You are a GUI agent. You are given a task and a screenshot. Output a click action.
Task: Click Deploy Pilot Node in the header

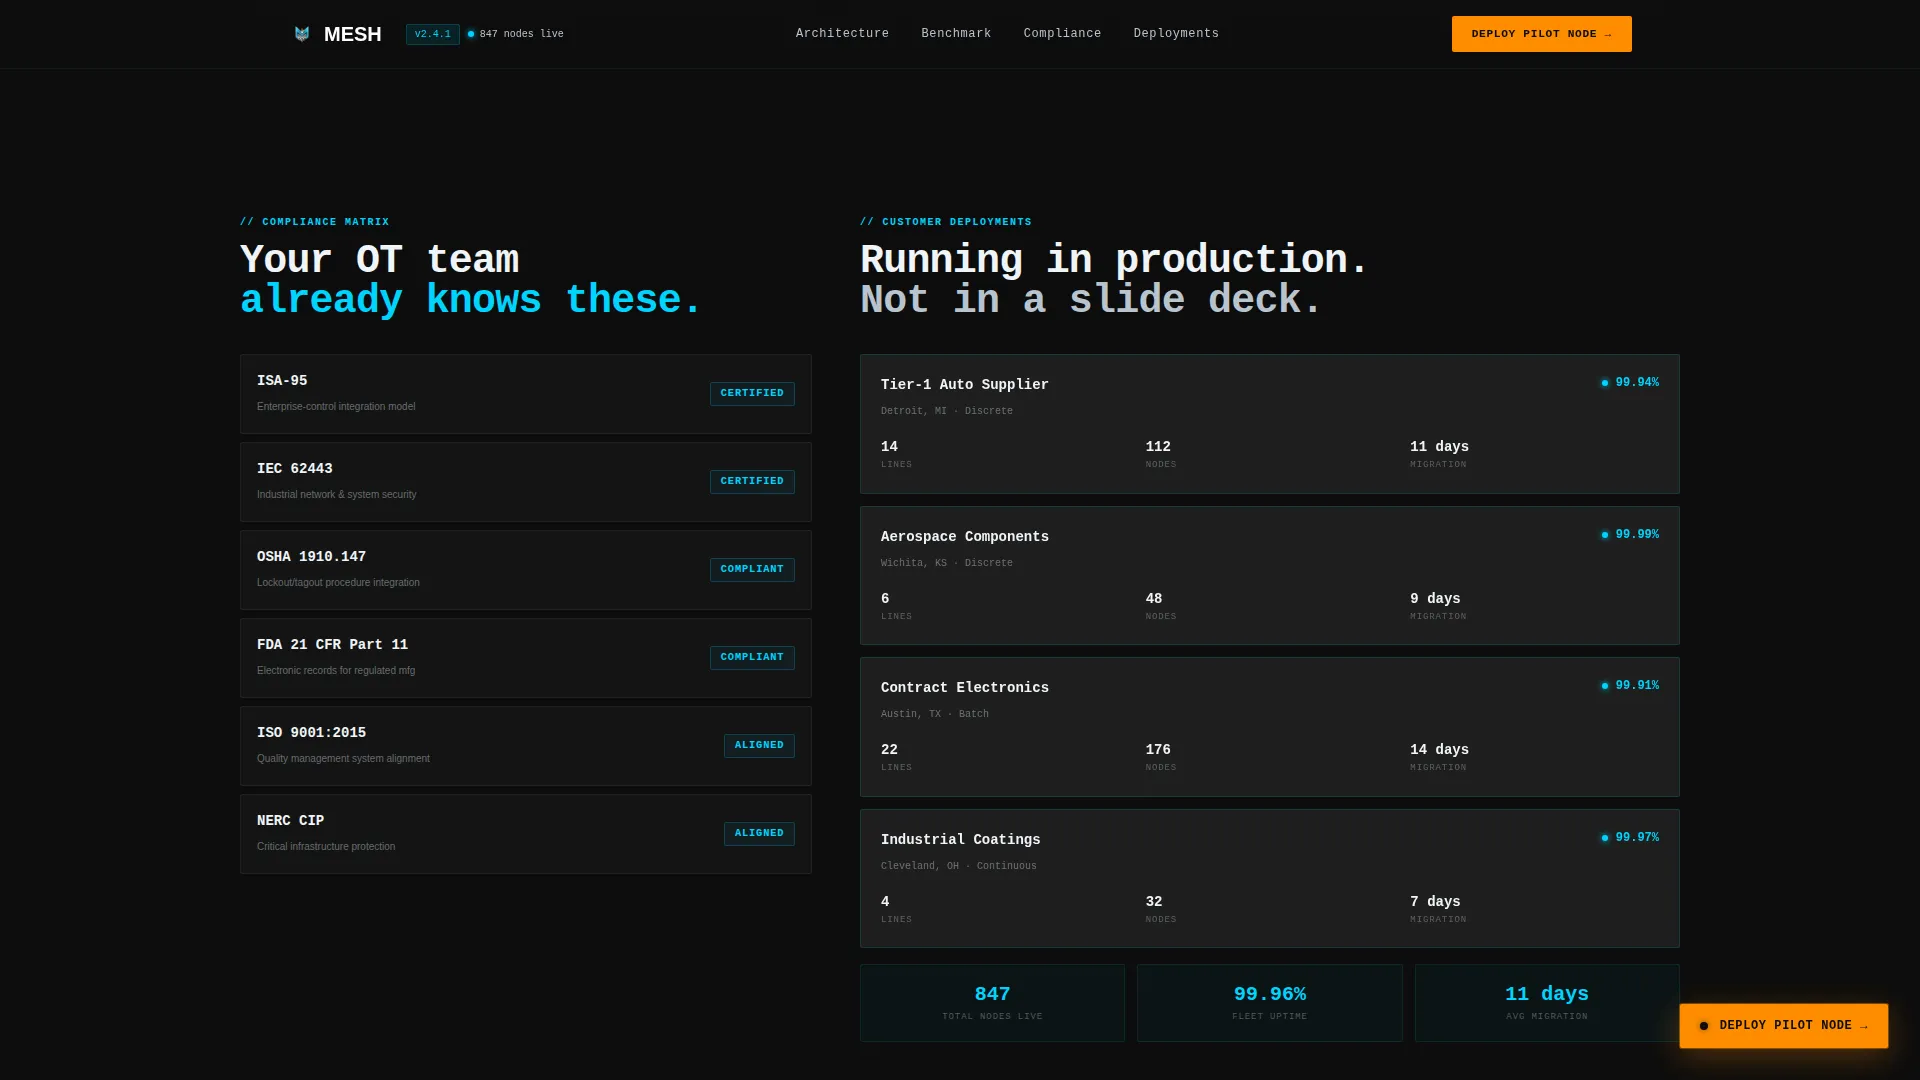pyautogui.click(x=1541, y=34)
